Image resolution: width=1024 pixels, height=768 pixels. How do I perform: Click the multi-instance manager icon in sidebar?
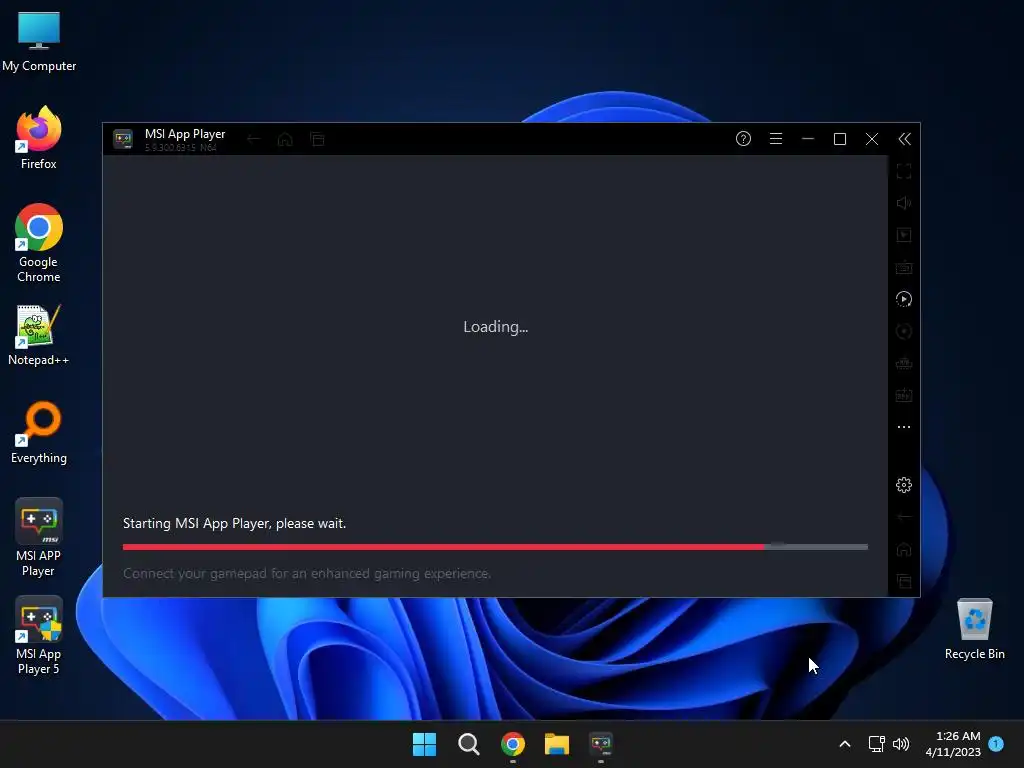[x=904, y=363]
